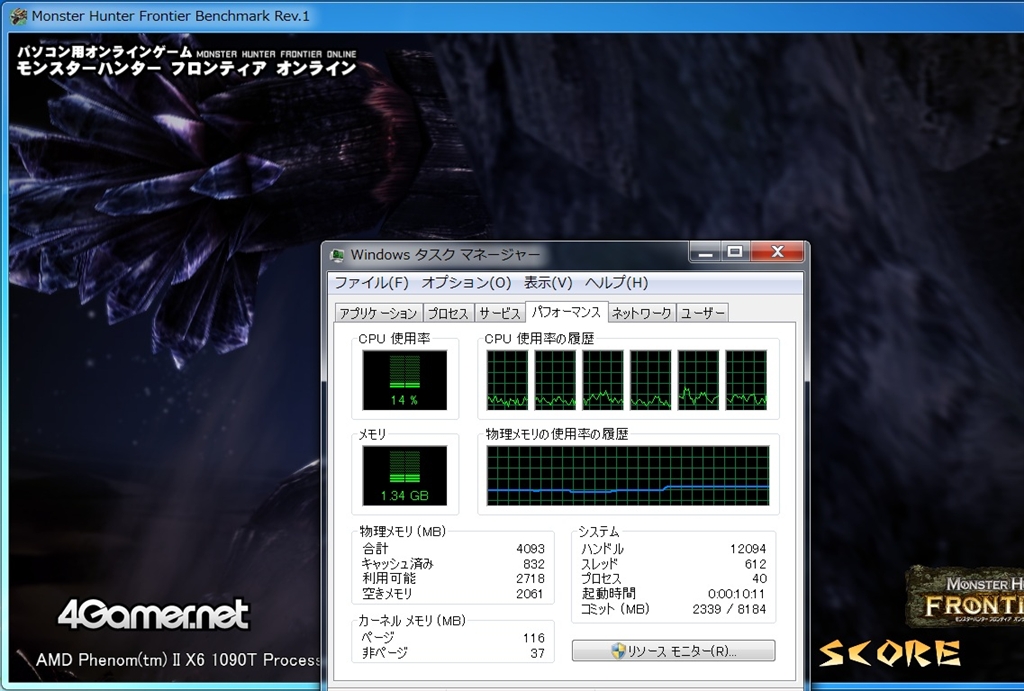Close the Windows Task Manager window

pyautogui.click(x=777, y=251)
